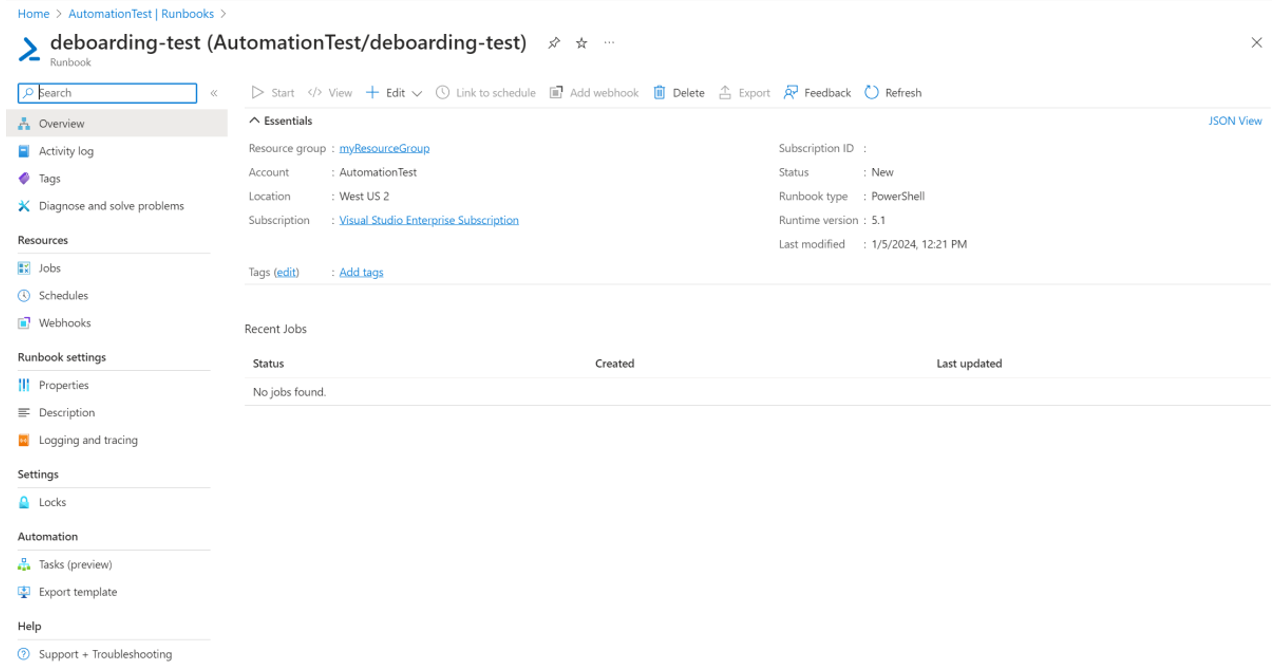Click Diagnose and solve problems wrench icon
This screenshot has width=1281, height=664.
(24, 206)
